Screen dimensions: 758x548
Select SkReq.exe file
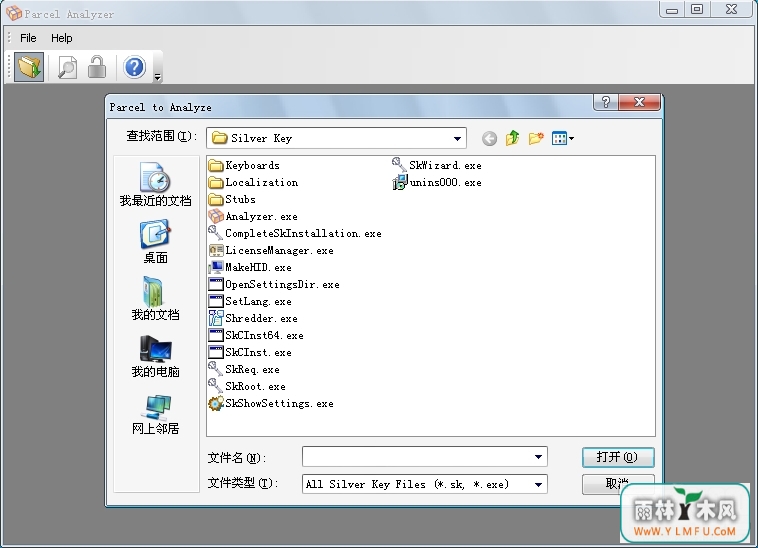[x=244, y=369]
